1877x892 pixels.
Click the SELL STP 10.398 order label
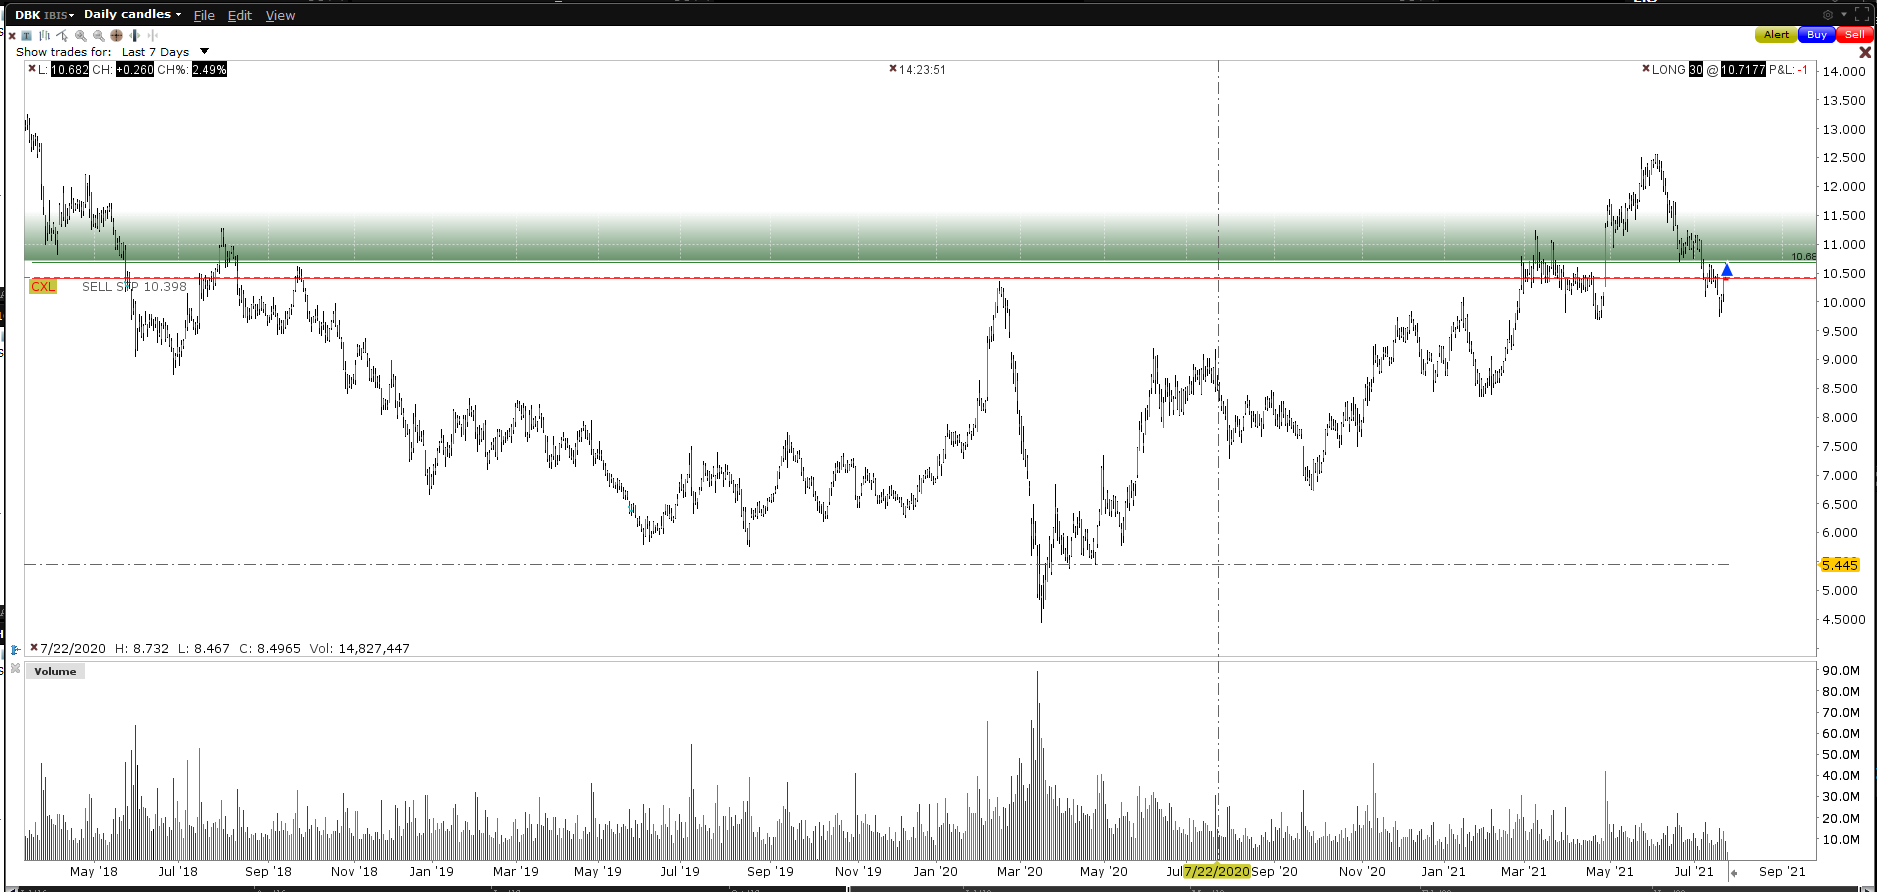134,287
